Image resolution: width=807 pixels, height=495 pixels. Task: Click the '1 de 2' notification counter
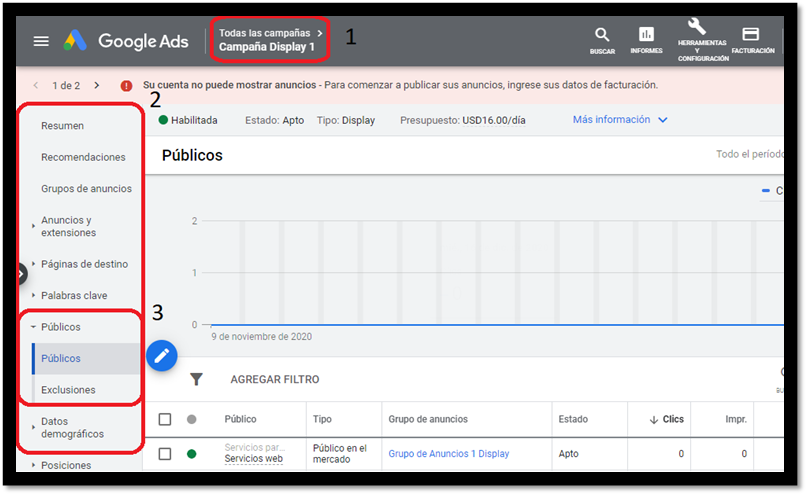tap(66, 85)
